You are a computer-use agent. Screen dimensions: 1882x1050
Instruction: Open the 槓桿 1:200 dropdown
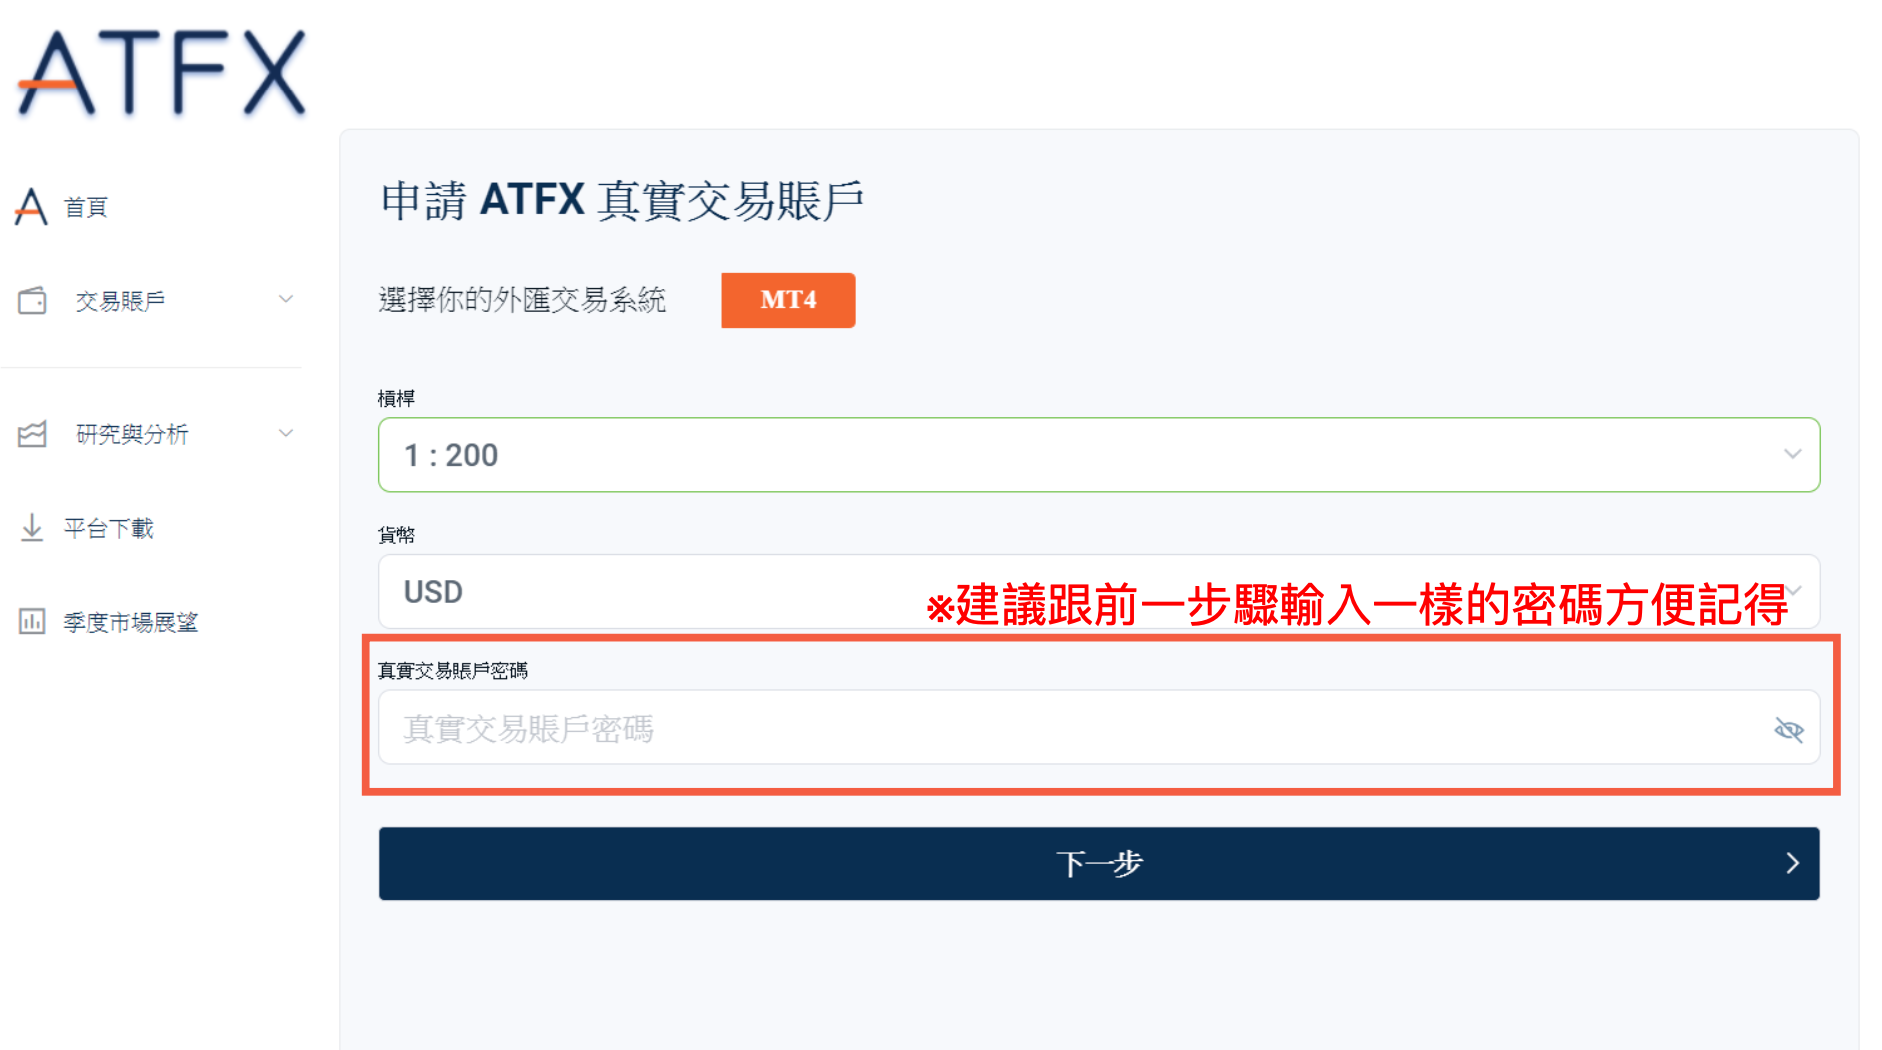coord(1099,455)
